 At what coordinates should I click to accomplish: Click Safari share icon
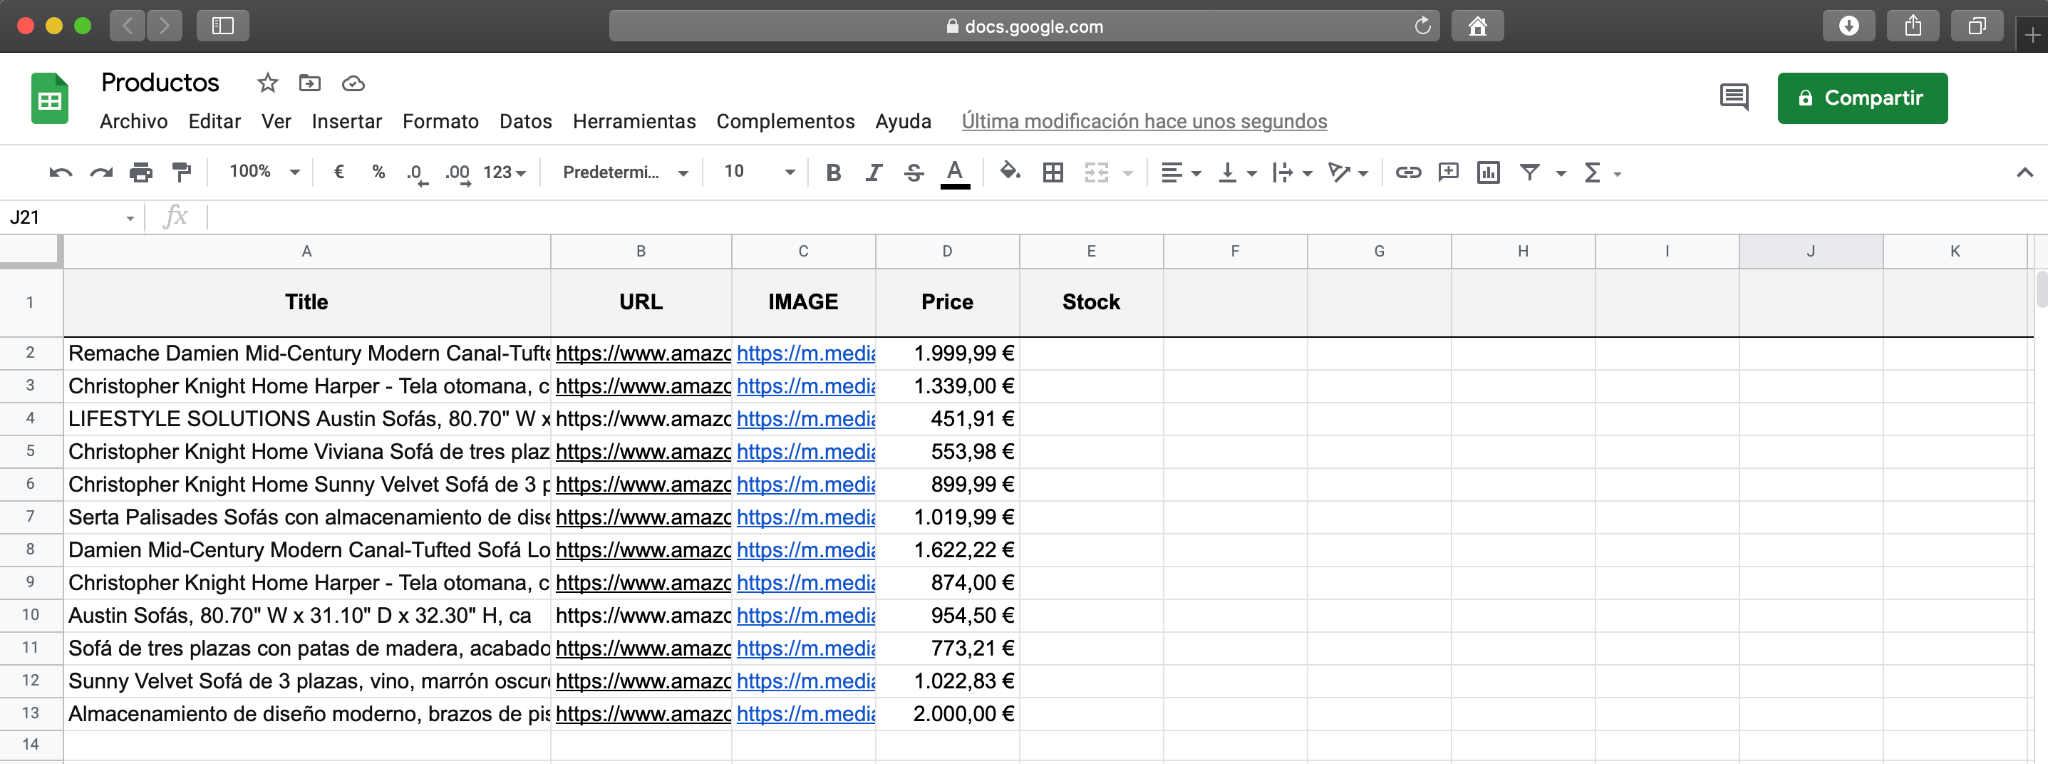tap(1913, 26)
